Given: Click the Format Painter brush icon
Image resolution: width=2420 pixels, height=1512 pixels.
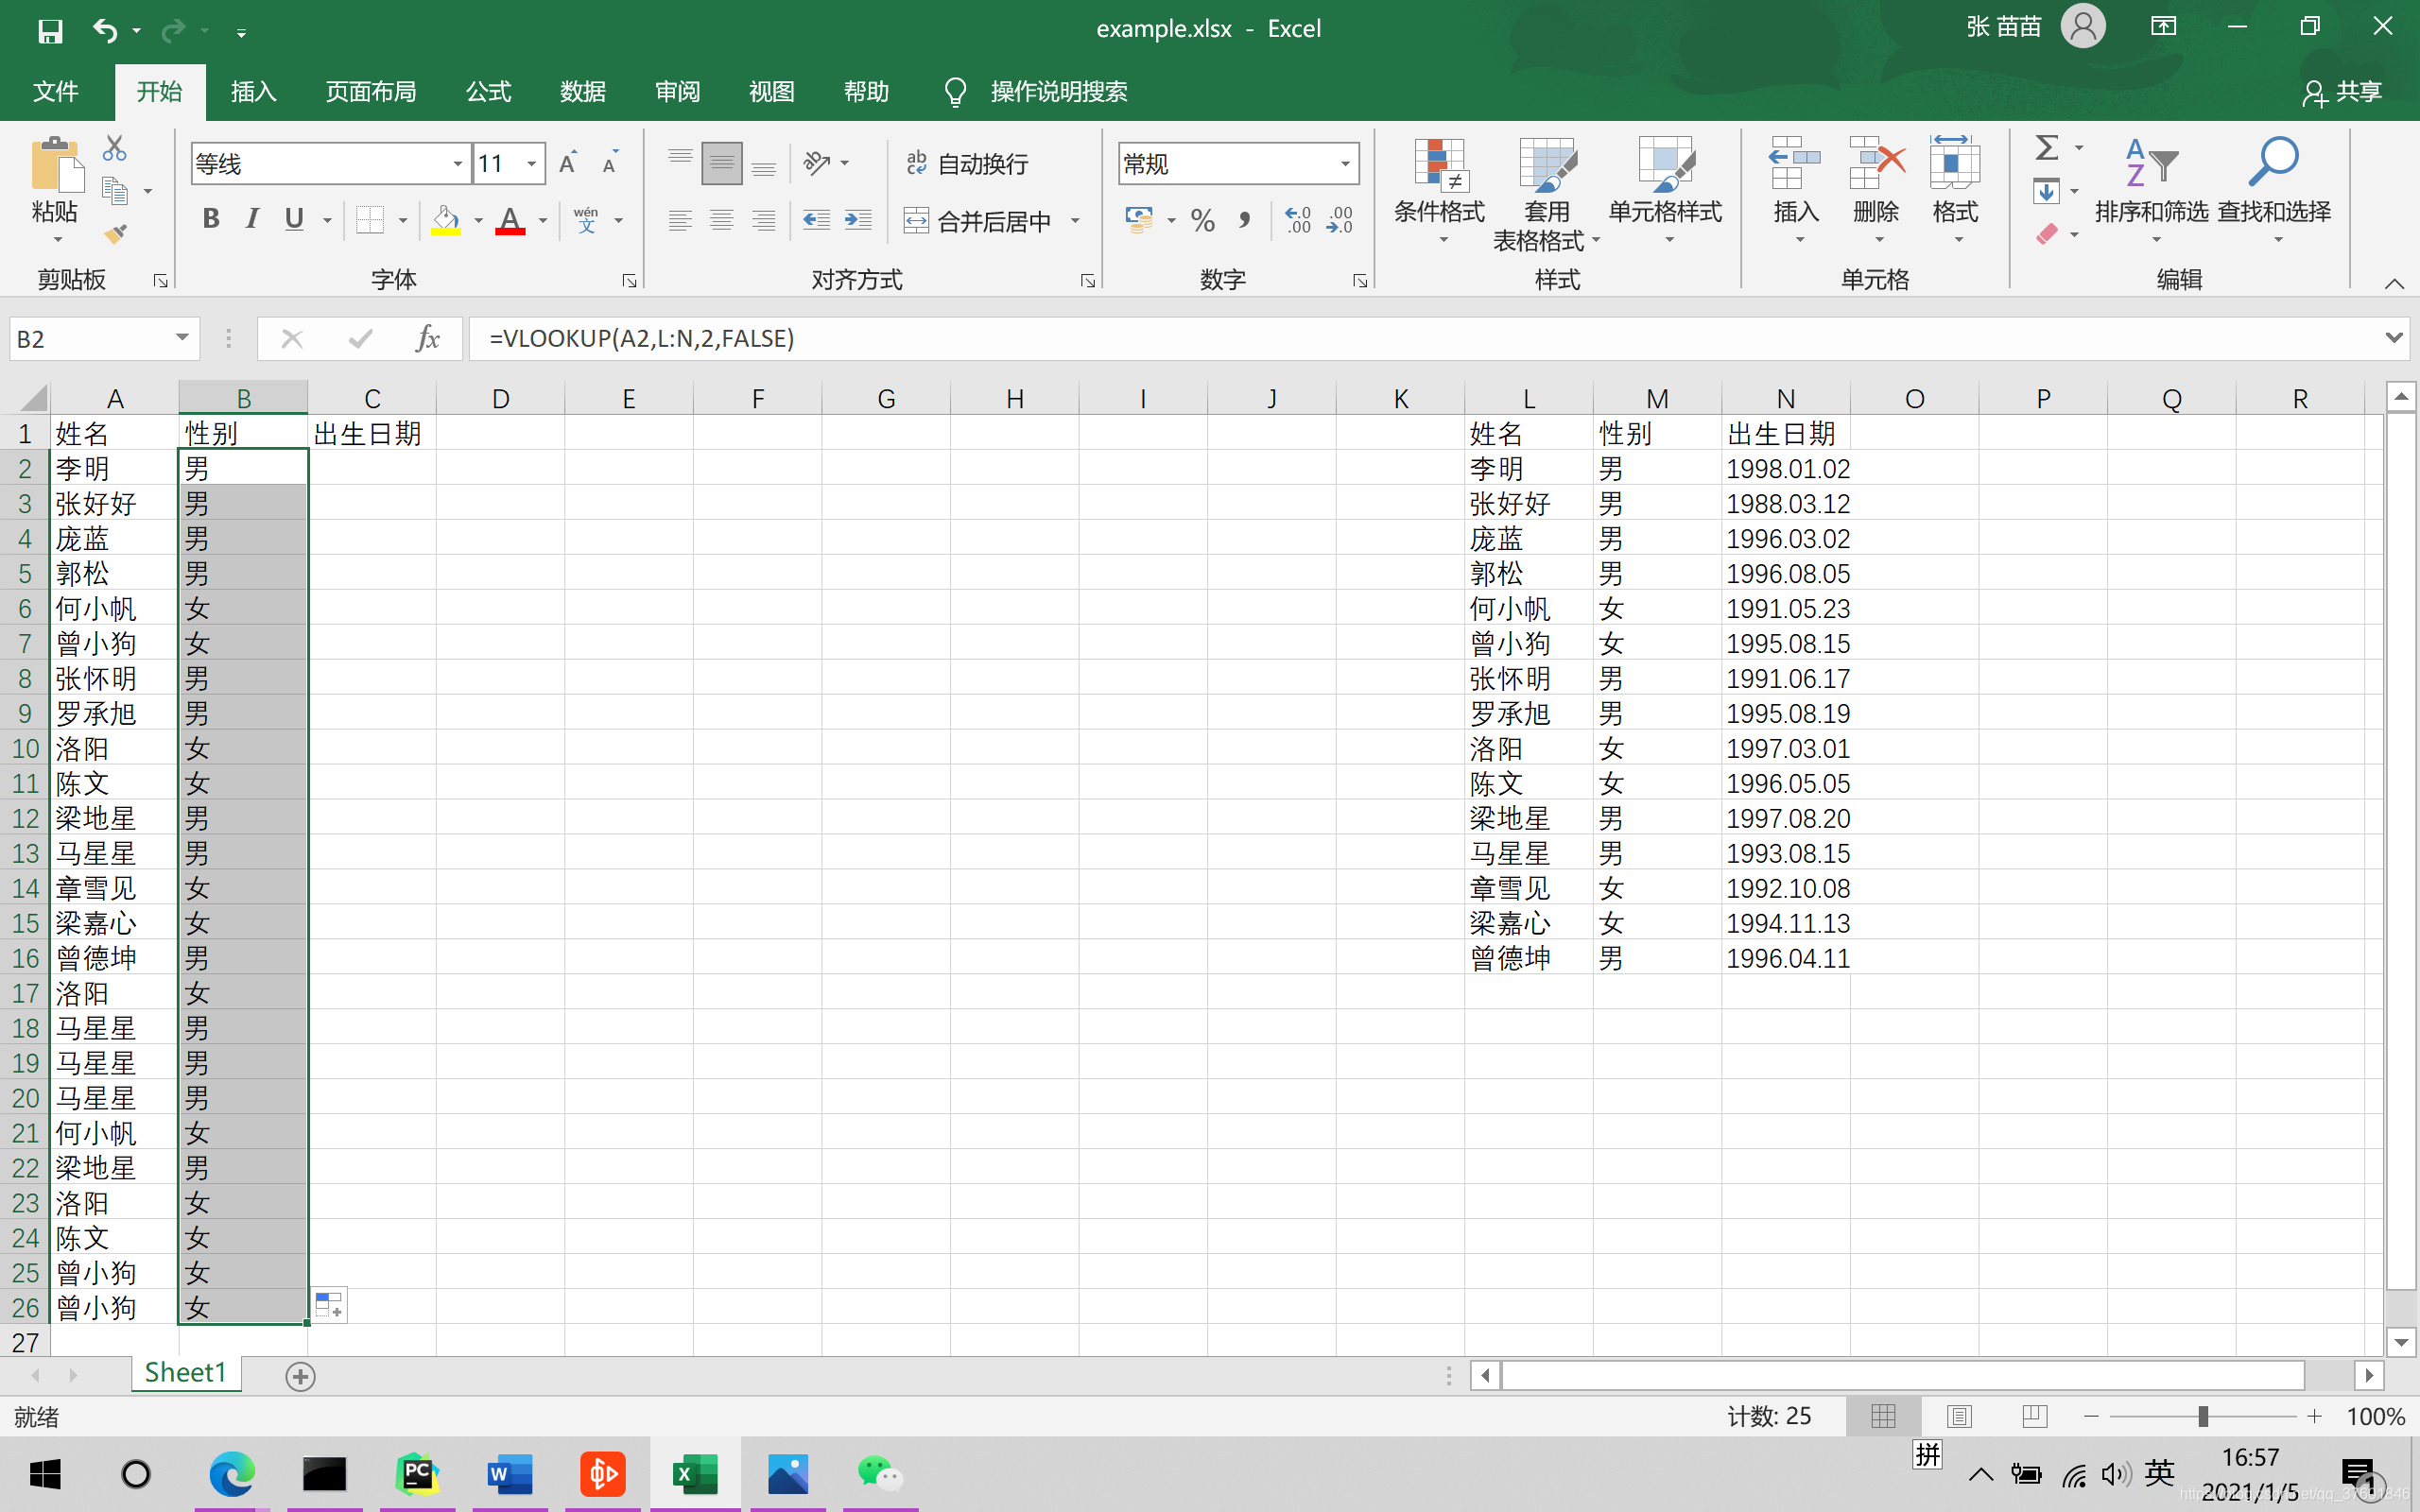Looking at the screenshot, I should pos(115,234).
